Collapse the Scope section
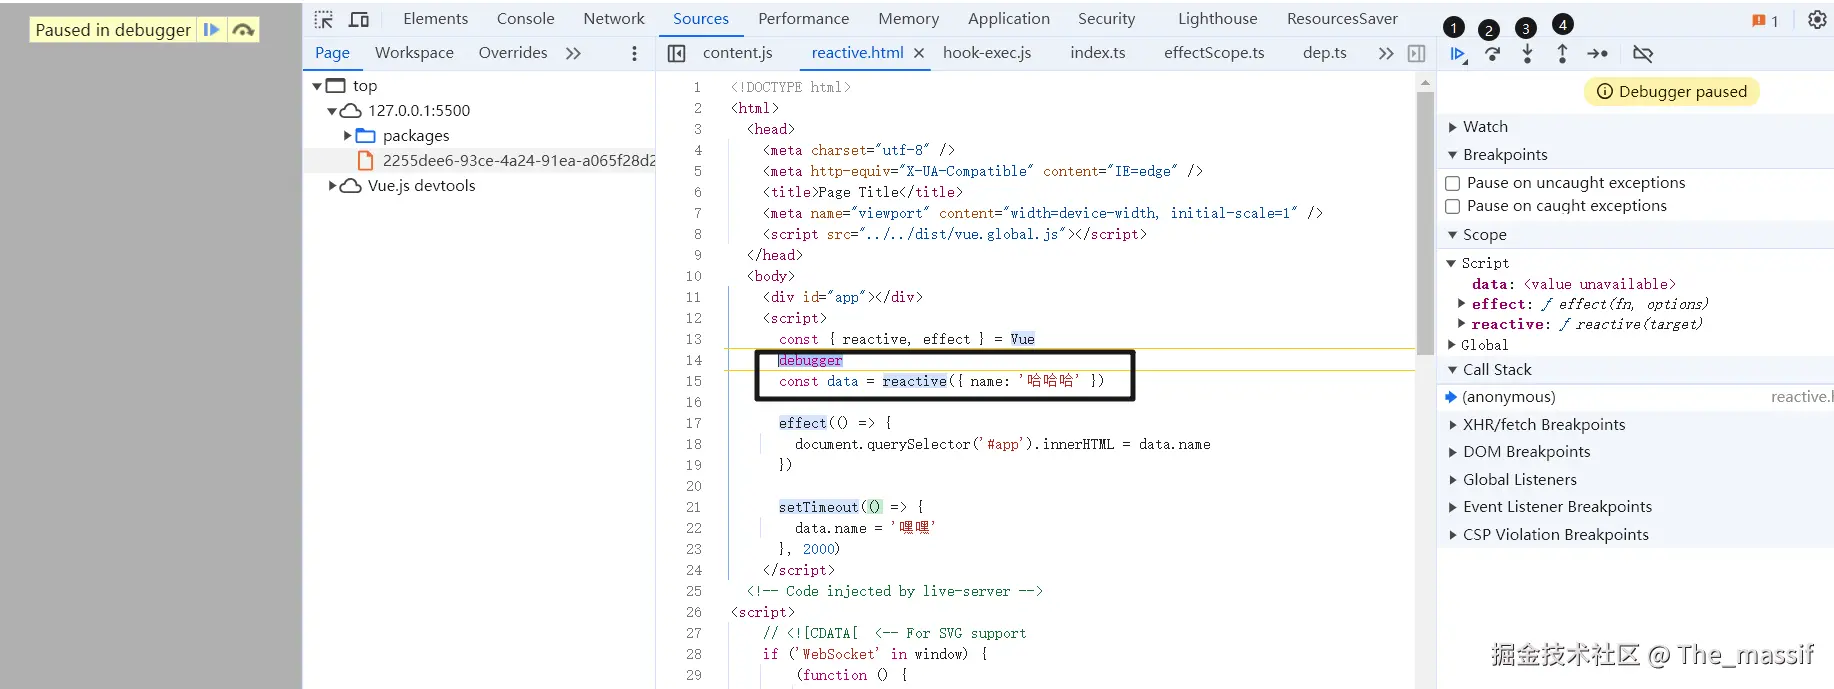 click(1453, 235)
